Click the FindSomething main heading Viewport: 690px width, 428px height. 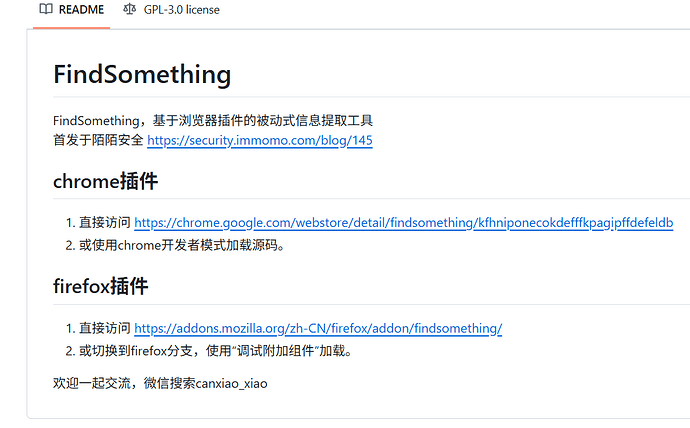142,74
